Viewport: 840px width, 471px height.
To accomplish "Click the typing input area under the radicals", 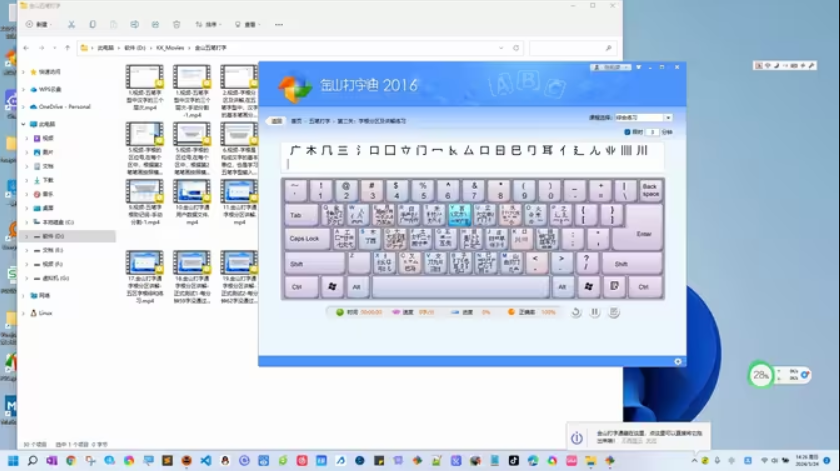I will pyautogui.click(x=472, y=165).
